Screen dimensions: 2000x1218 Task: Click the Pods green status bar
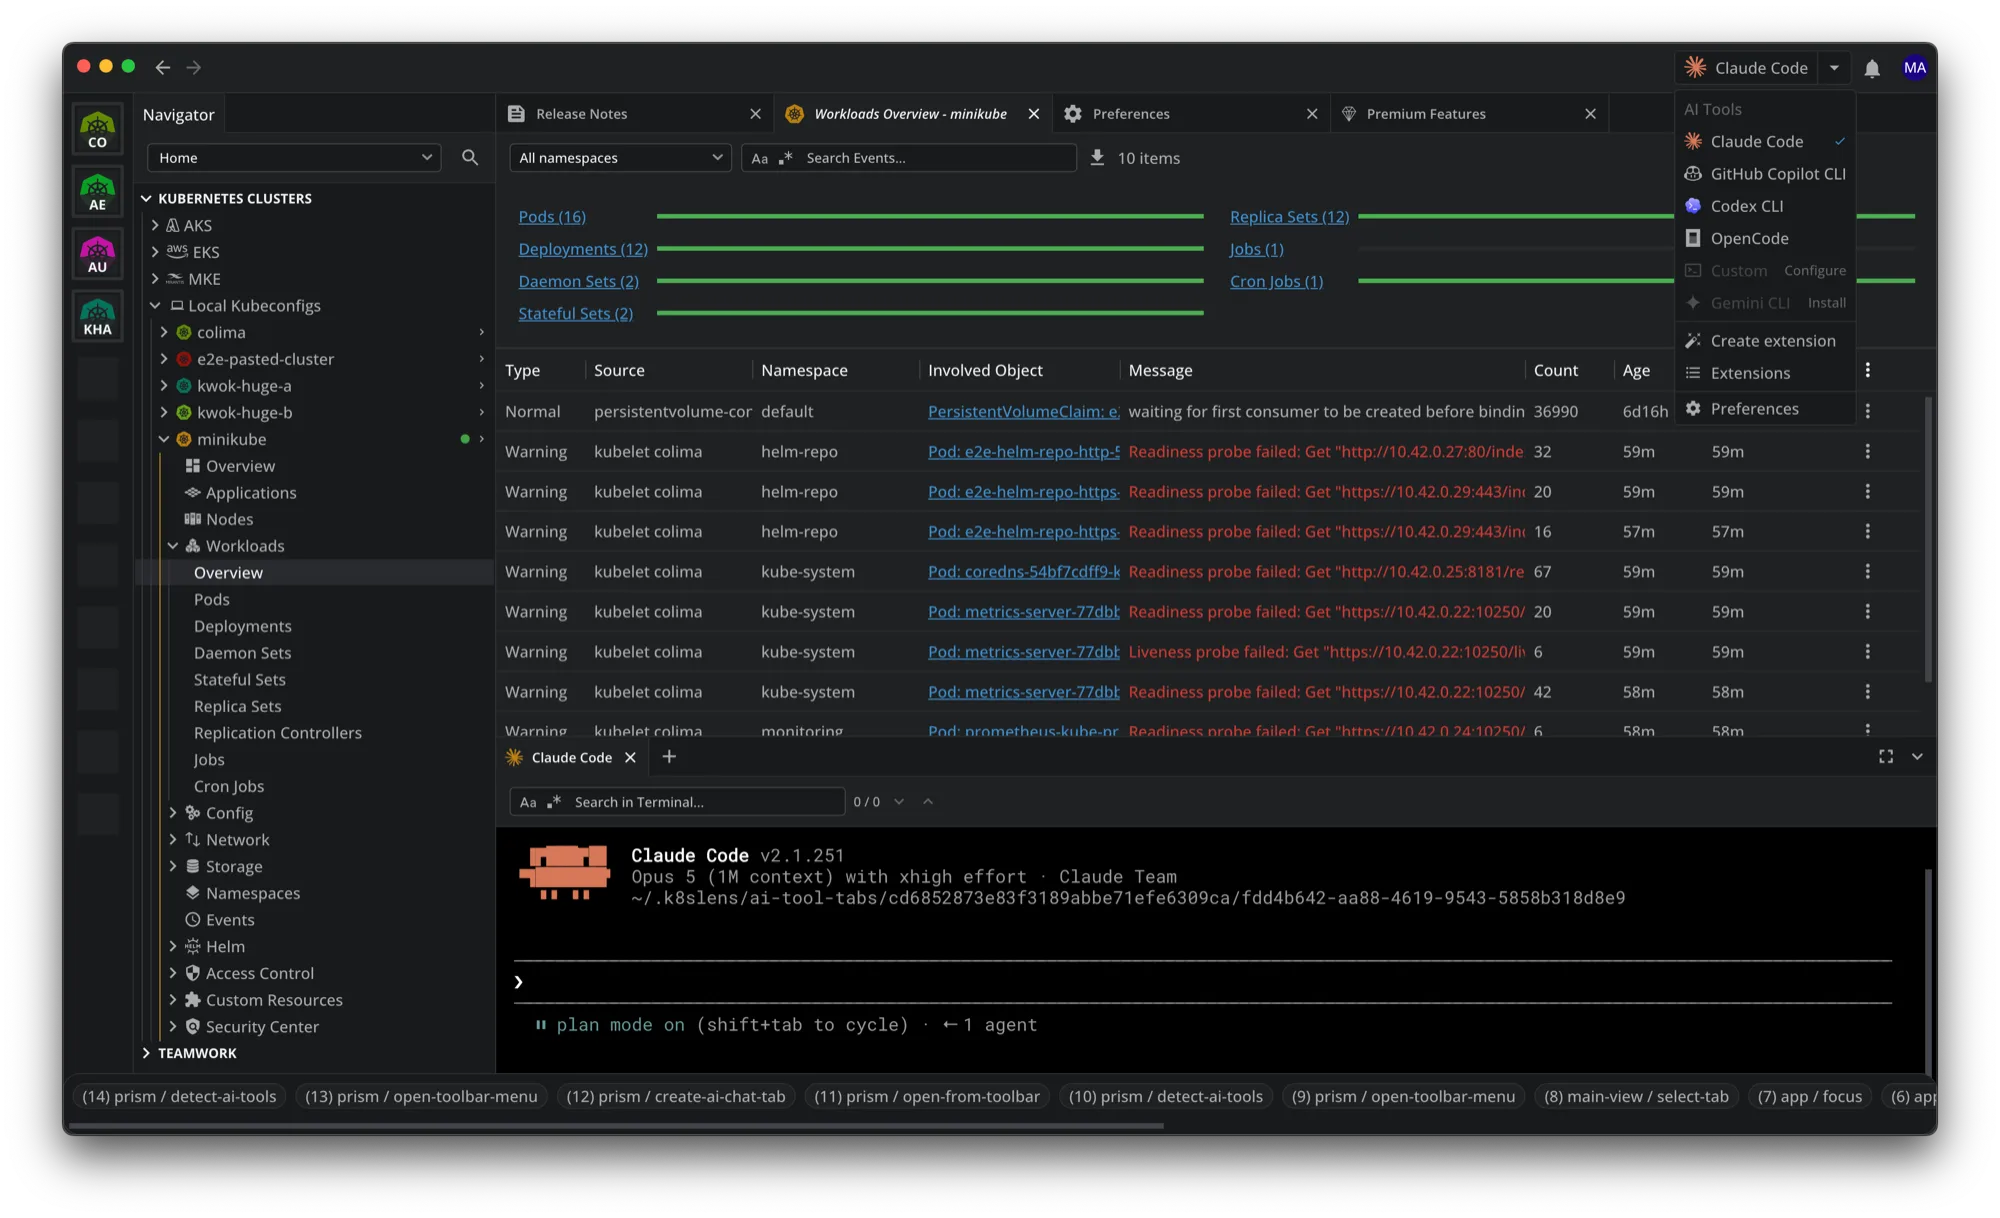coord(930,216)
